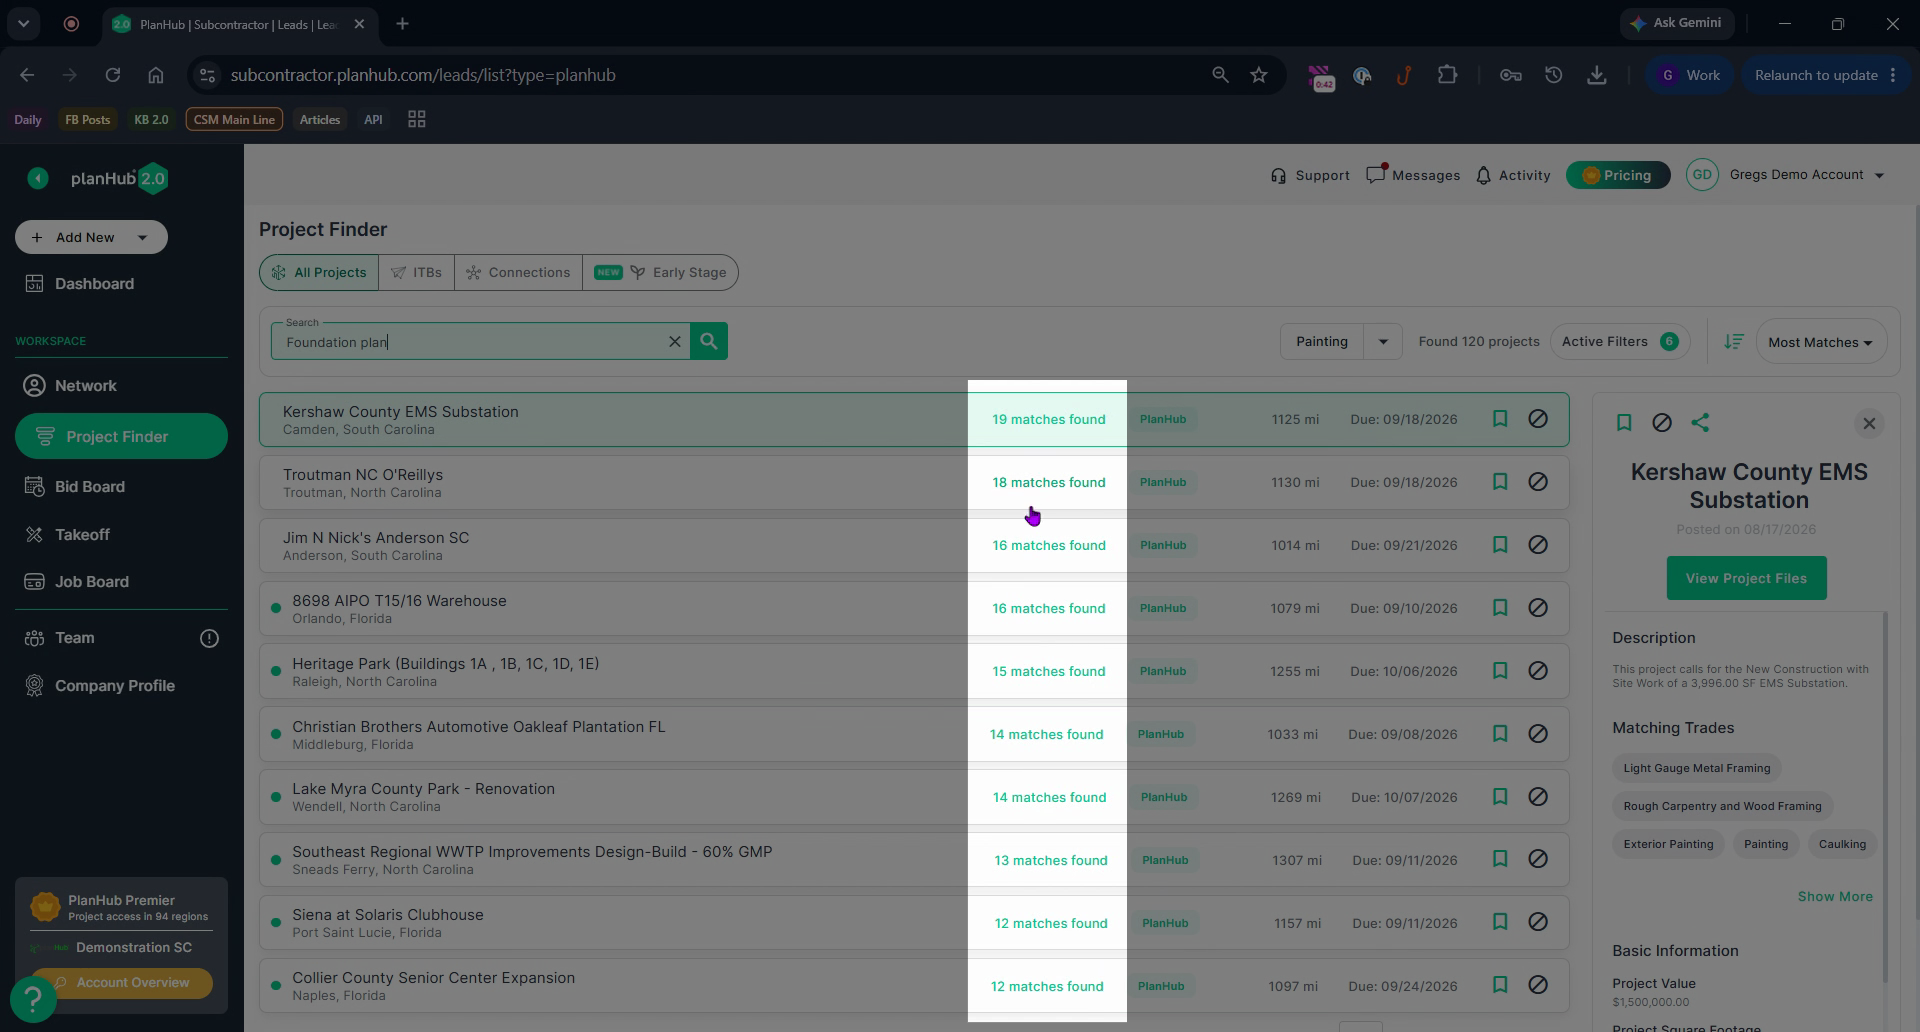
Task: Close the project detail panel
Action: pyautogui.click(x=1869, y=423)
